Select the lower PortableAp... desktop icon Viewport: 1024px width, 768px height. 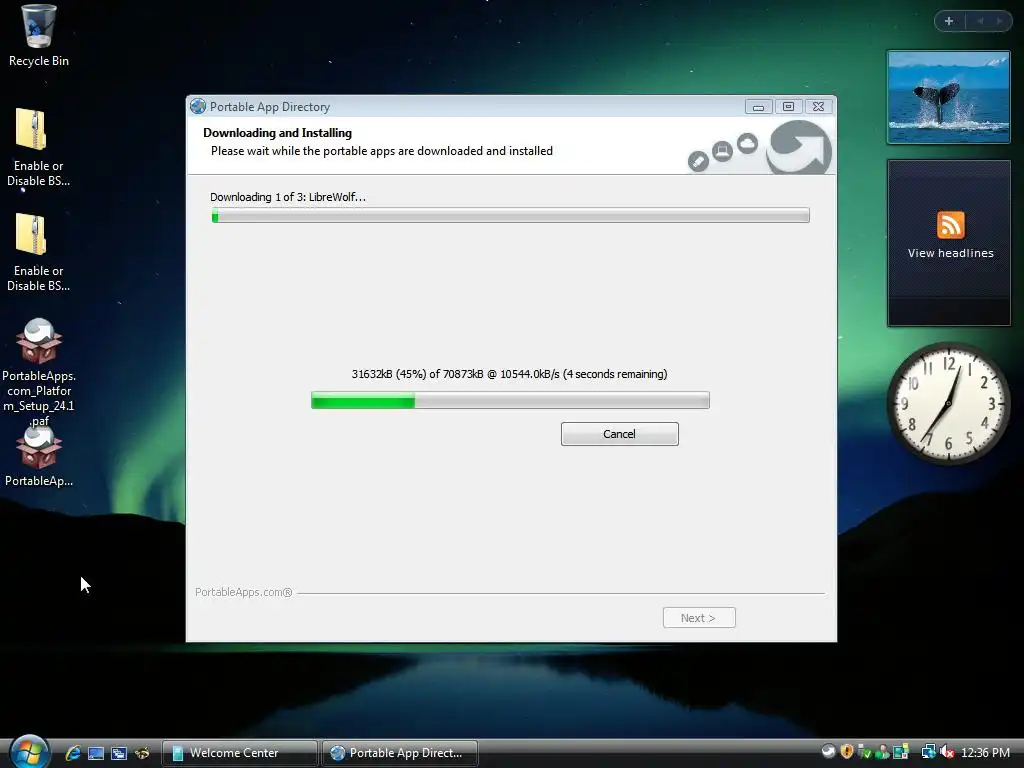39,458
